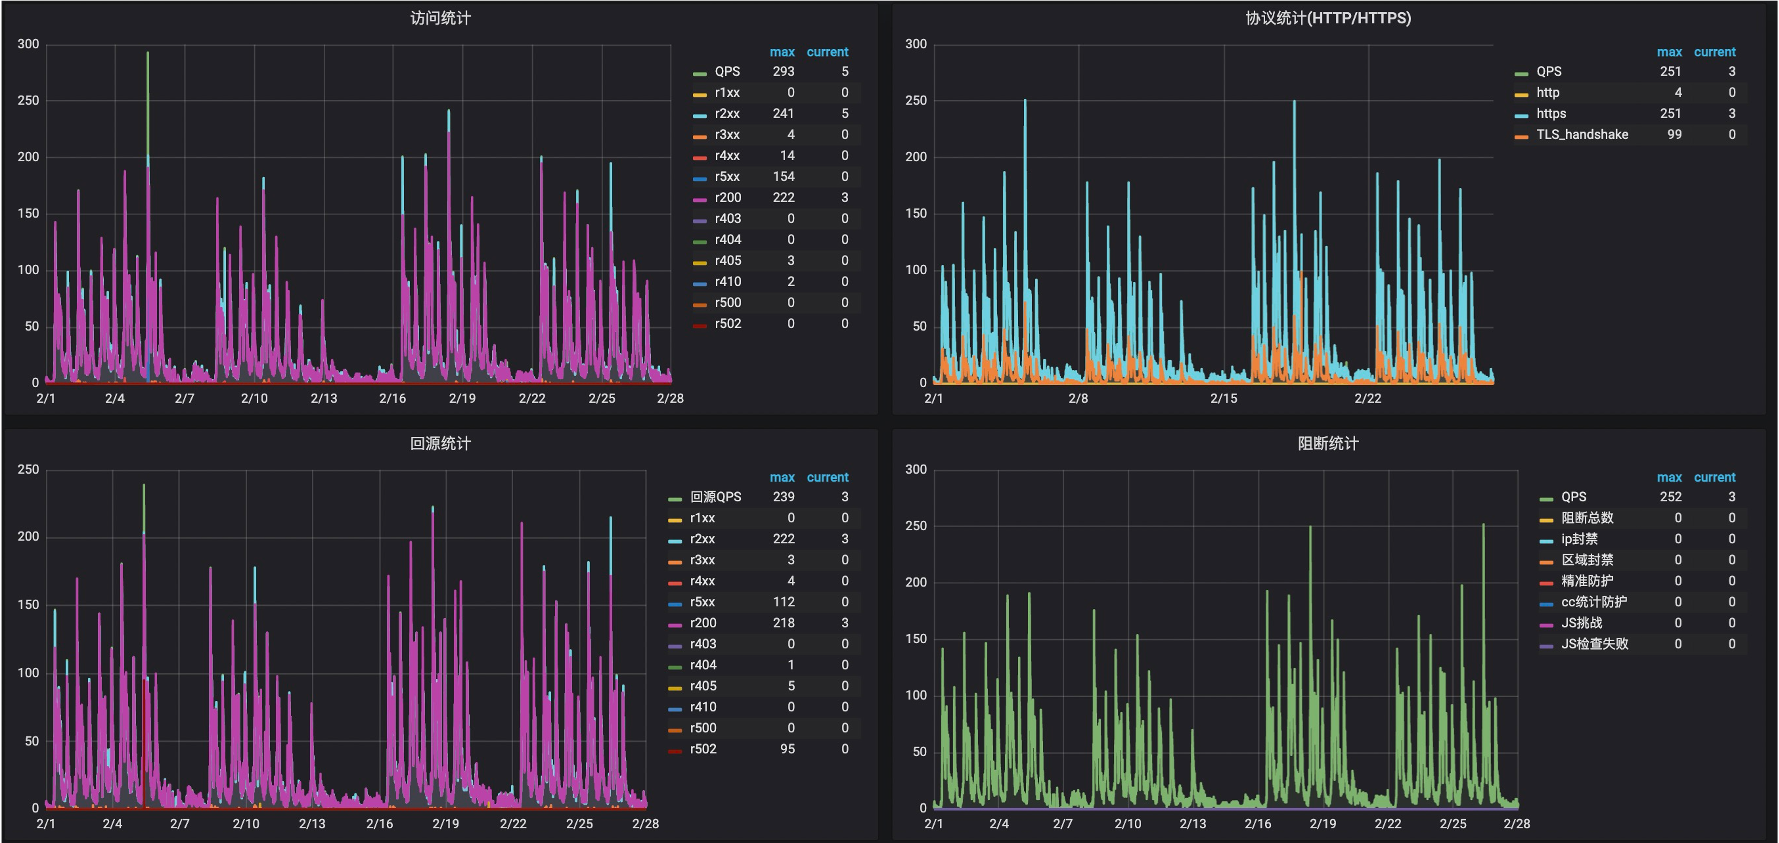Toggle 精准防护 series in 阻断统计 legend
Image resolution: width=1779 pixels, height=843 pixels.
pyautogui.click(x=1587, y=581)
